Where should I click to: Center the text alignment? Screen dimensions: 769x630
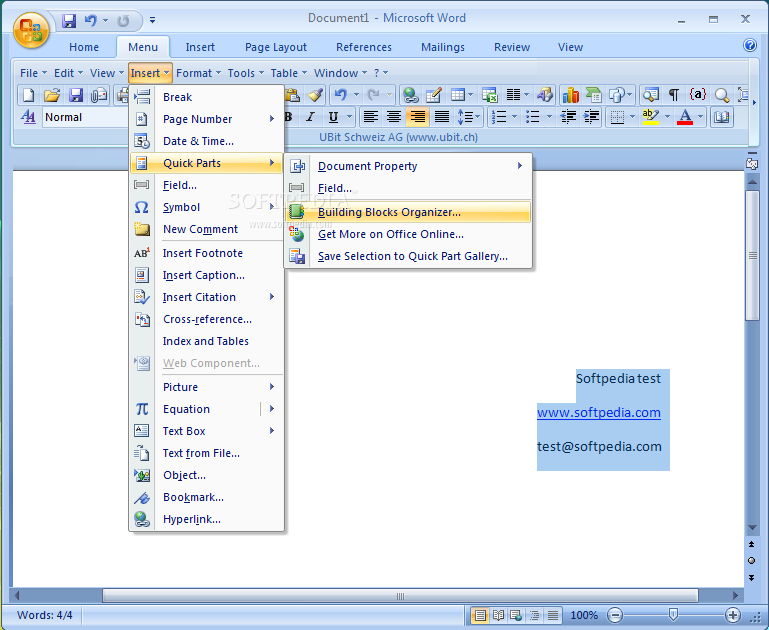pos(394,117)
